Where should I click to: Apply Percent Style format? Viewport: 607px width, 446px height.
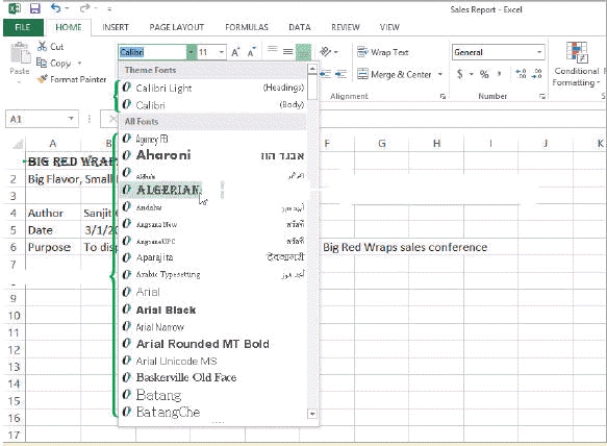point(484,74)
